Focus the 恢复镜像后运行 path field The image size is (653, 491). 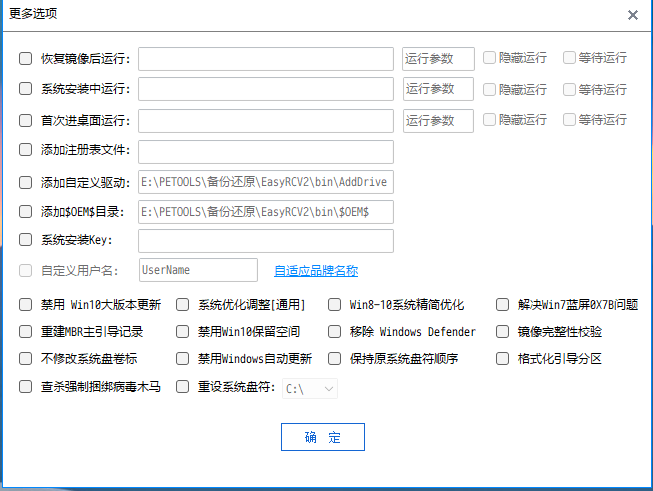coord(266,59)
